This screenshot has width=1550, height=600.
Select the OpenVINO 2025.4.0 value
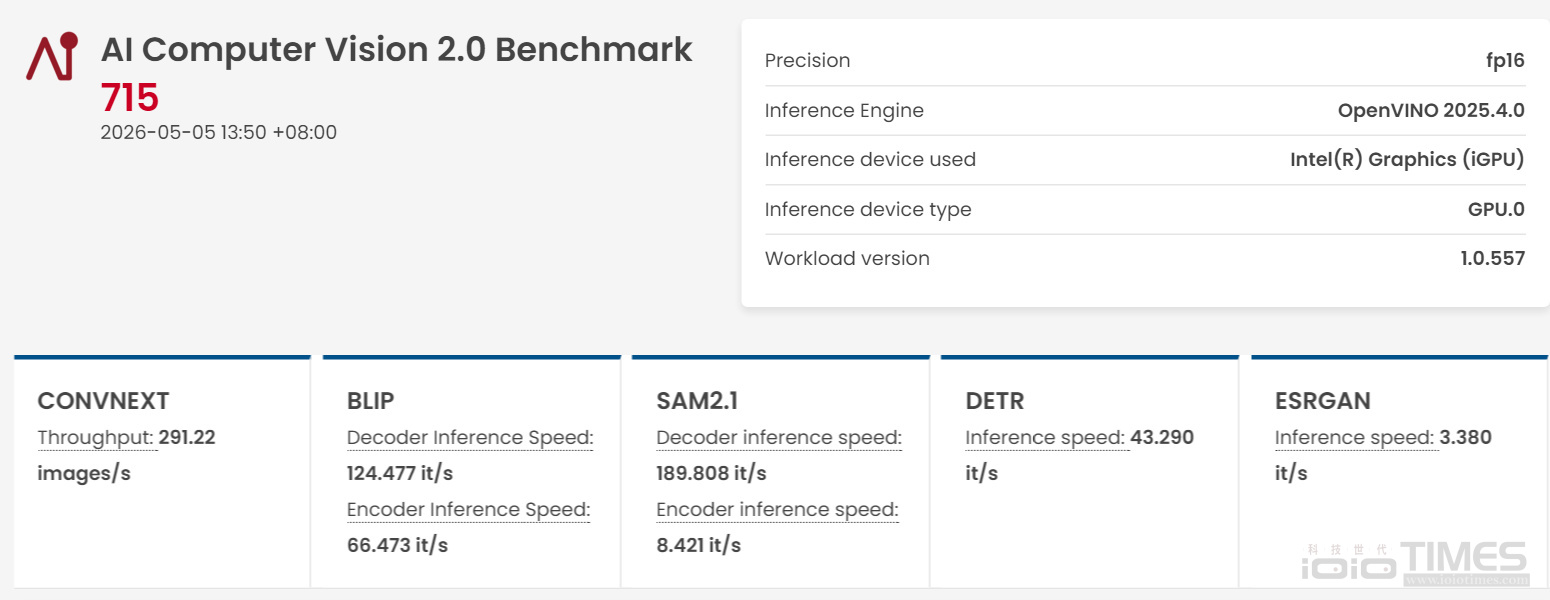click(x=1431, y=111)
